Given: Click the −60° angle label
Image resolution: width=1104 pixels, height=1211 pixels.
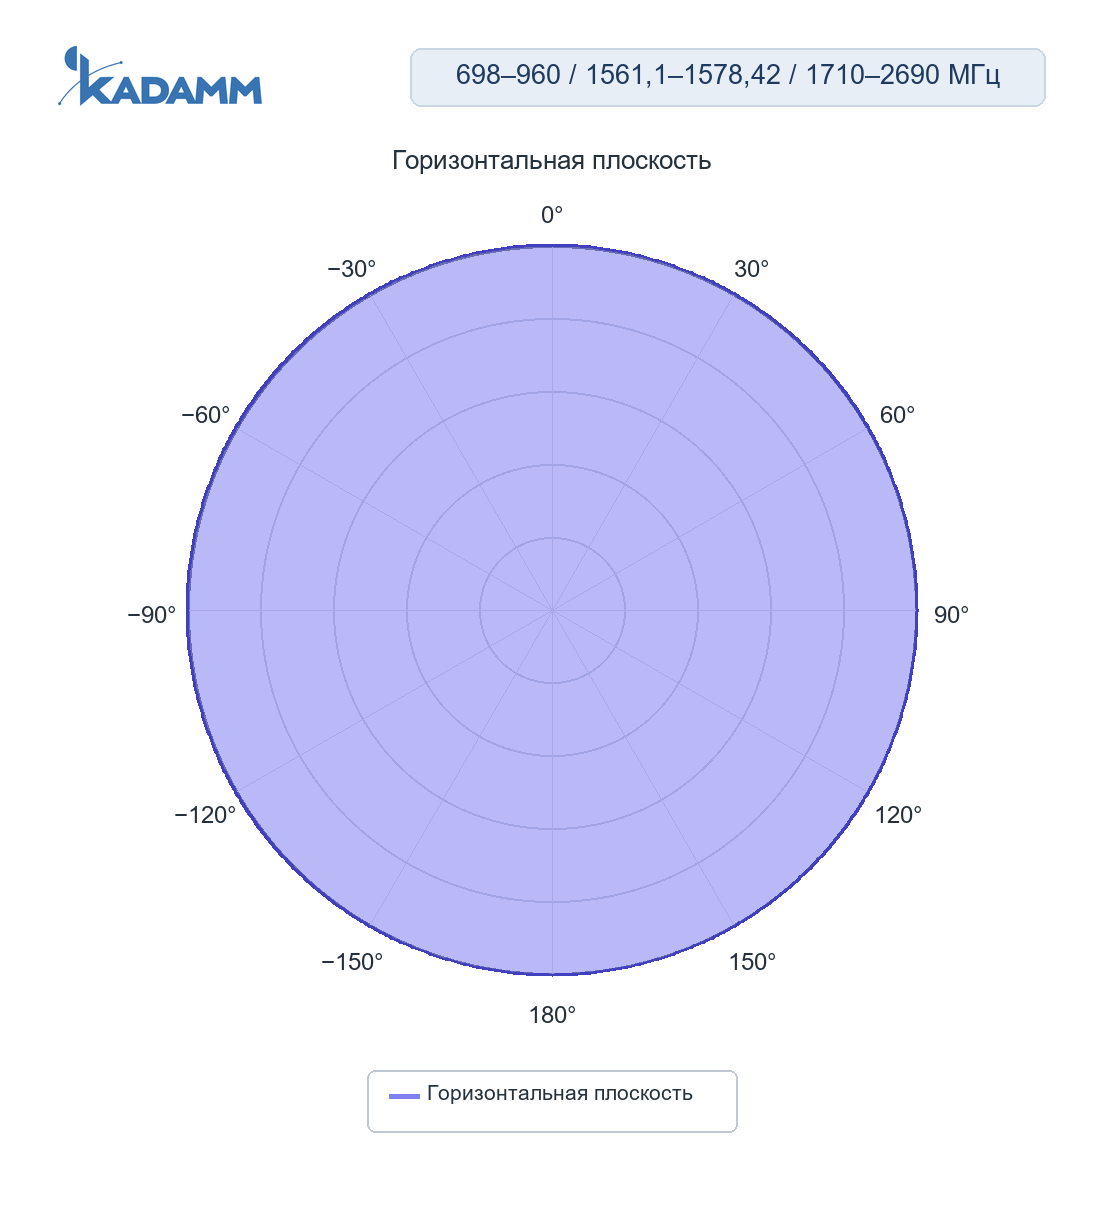Looking at the screenshot, I should 206,415.
